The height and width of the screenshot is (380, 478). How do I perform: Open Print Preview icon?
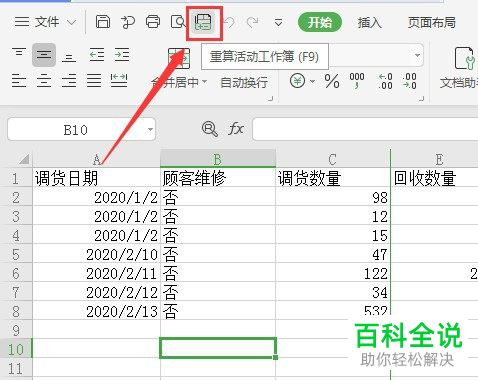click(178, 22)
